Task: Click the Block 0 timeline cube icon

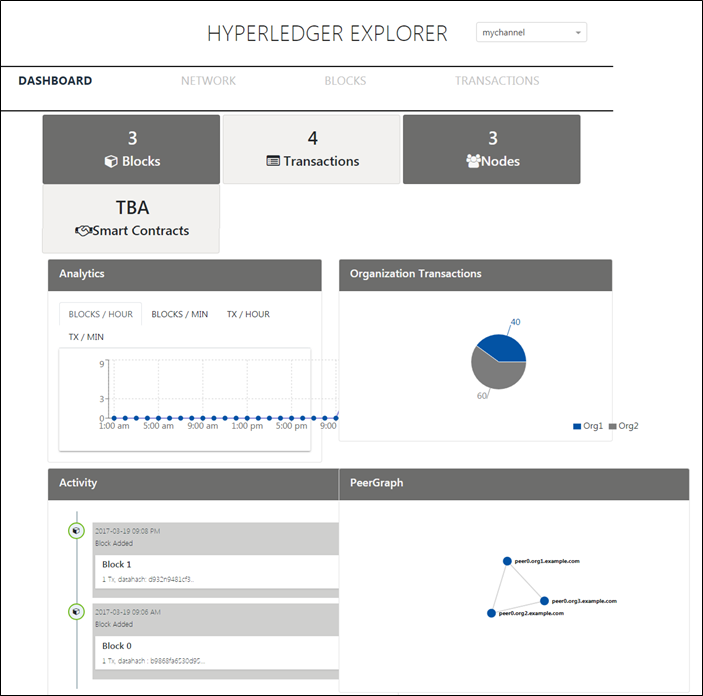Action: (76, 612)
